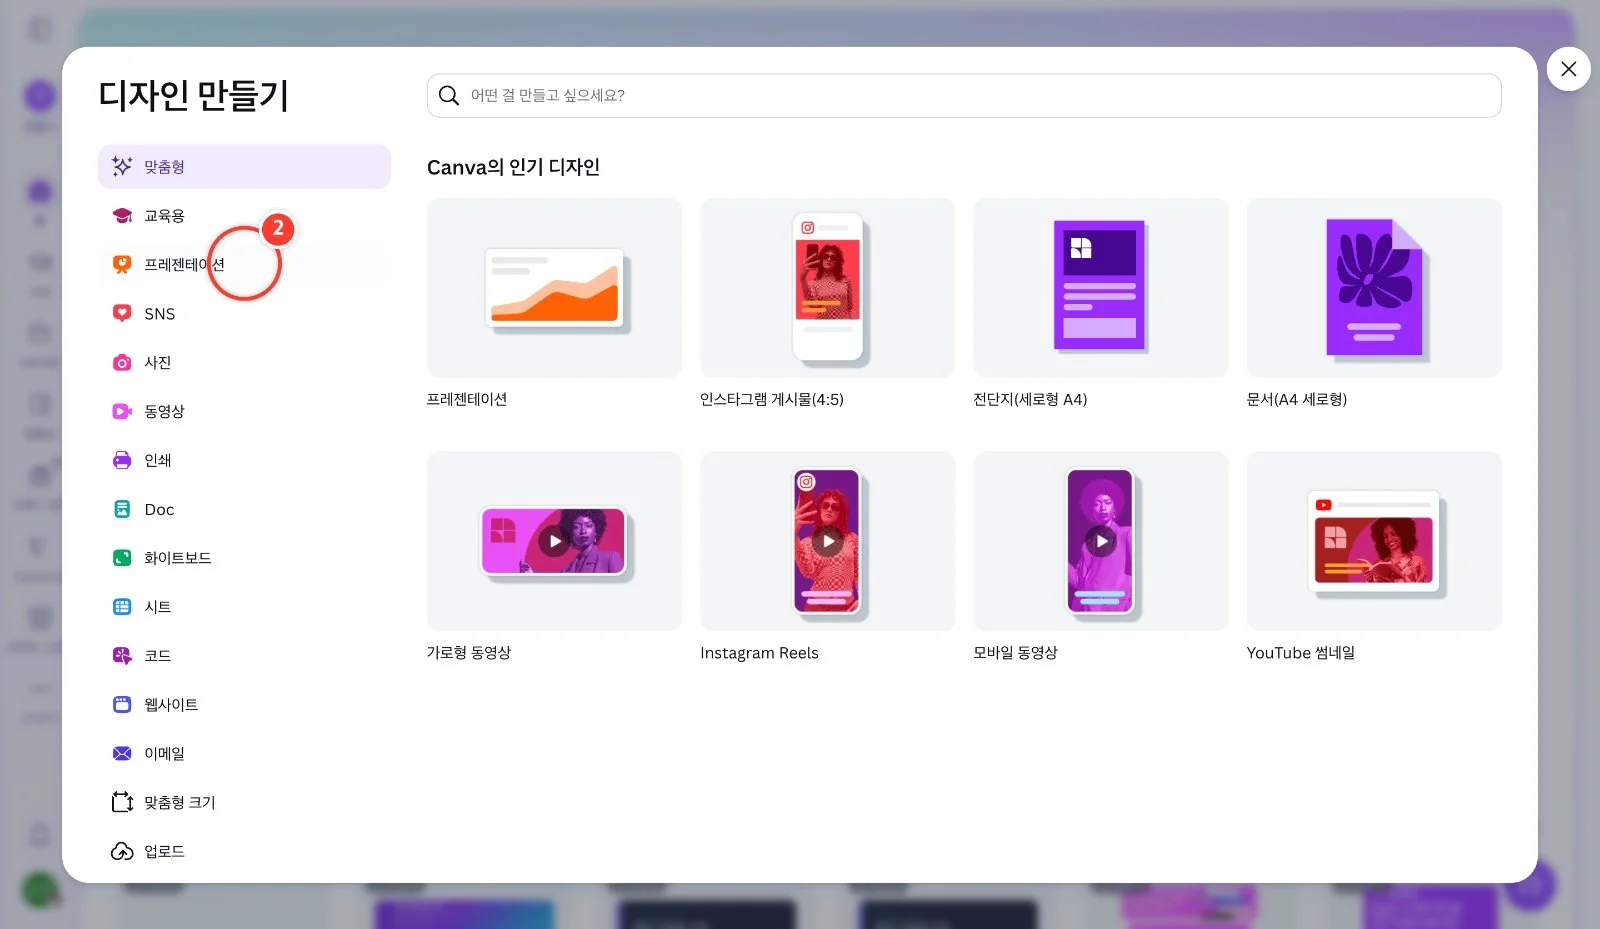Click the 맞춤형 크기 resize icon
Image resolution: width=1600 pixels, height=929 pixels.
click(x=122, y=802)
